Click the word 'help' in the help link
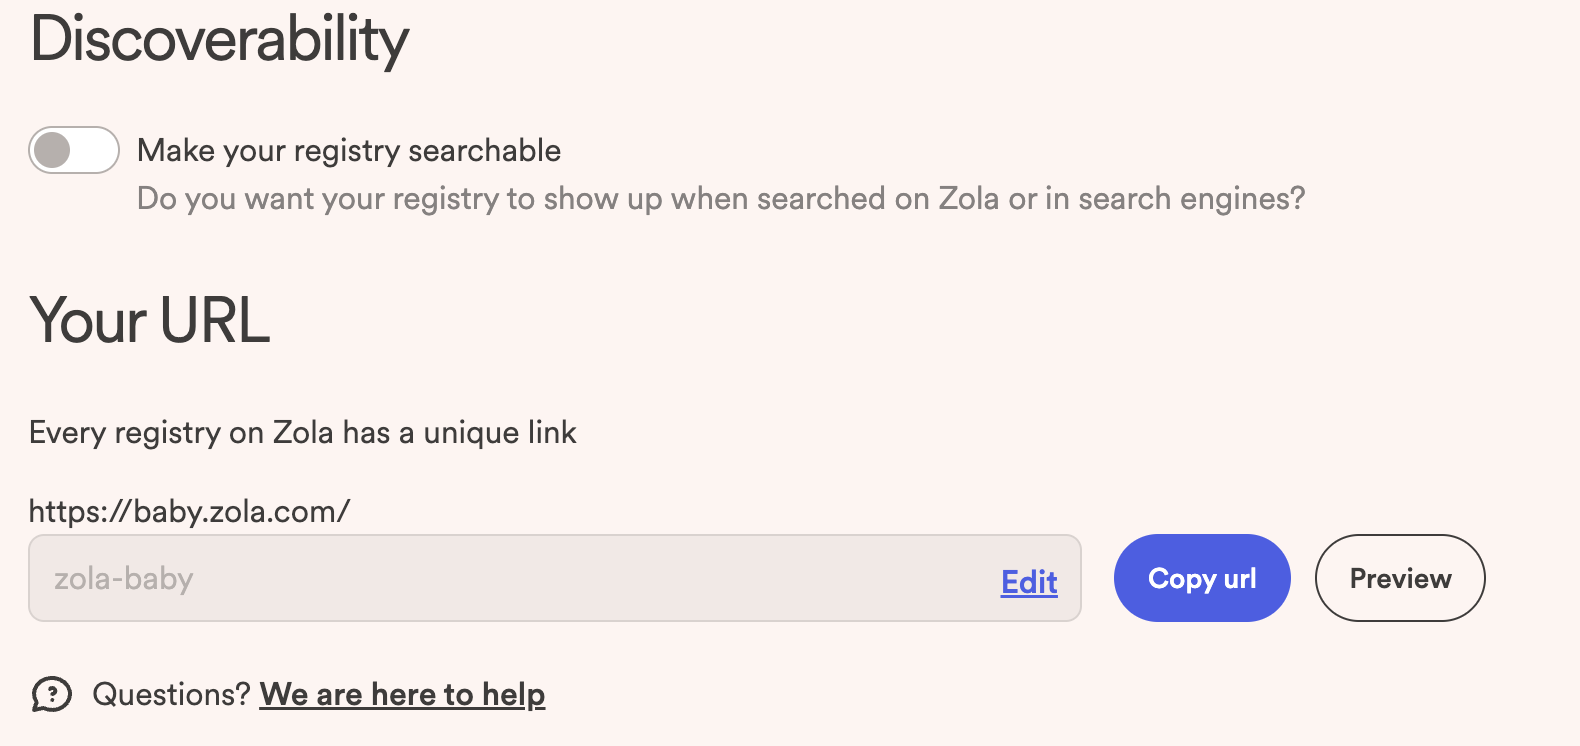 tap(514, 694)
